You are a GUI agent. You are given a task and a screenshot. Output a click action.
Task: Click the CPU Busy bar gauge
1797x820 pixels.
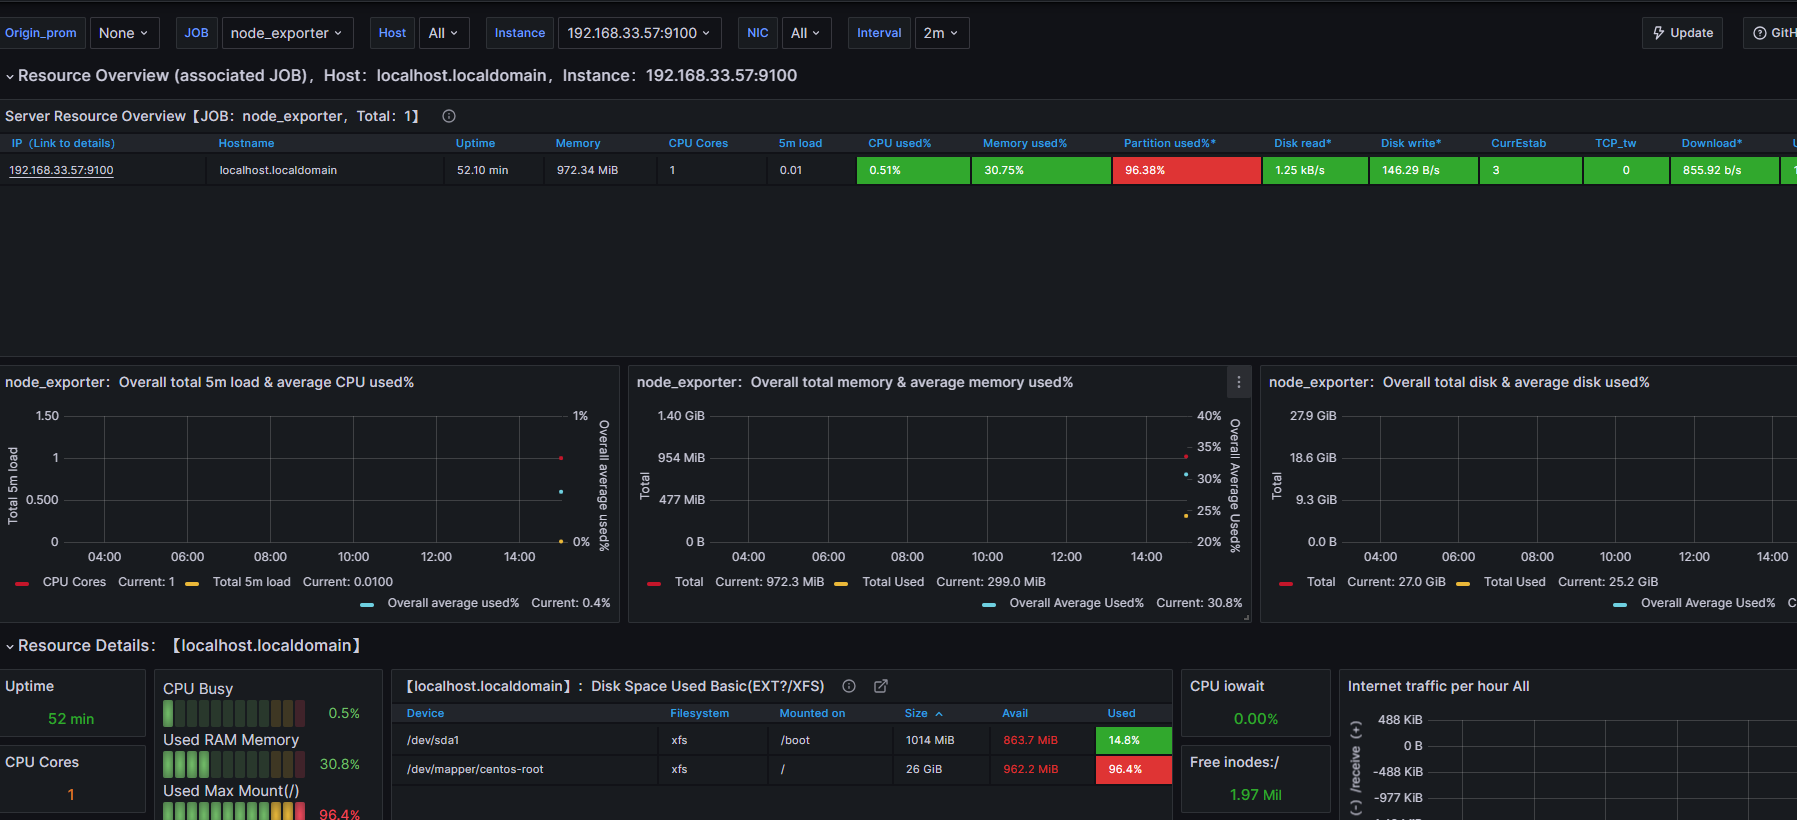tap(234, 713)
